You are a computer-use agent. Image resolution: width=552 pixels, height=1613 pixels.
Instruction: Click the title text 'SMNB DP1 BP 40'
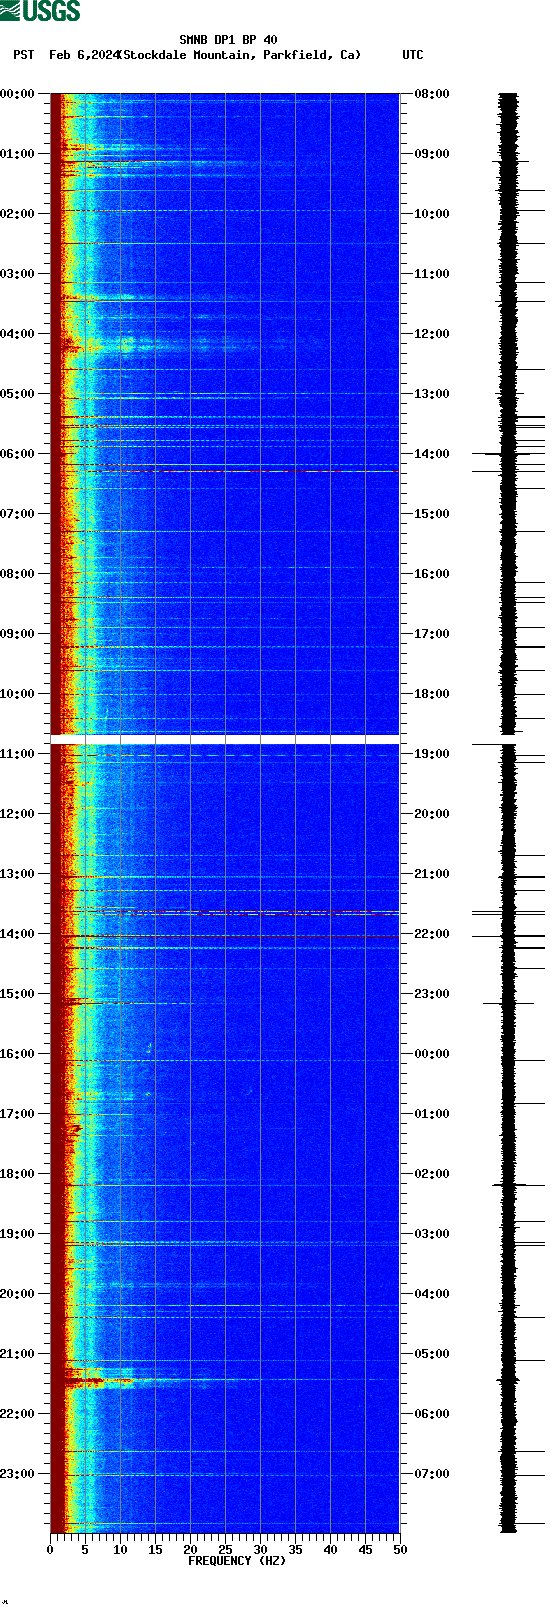click(x=228, y=40)
